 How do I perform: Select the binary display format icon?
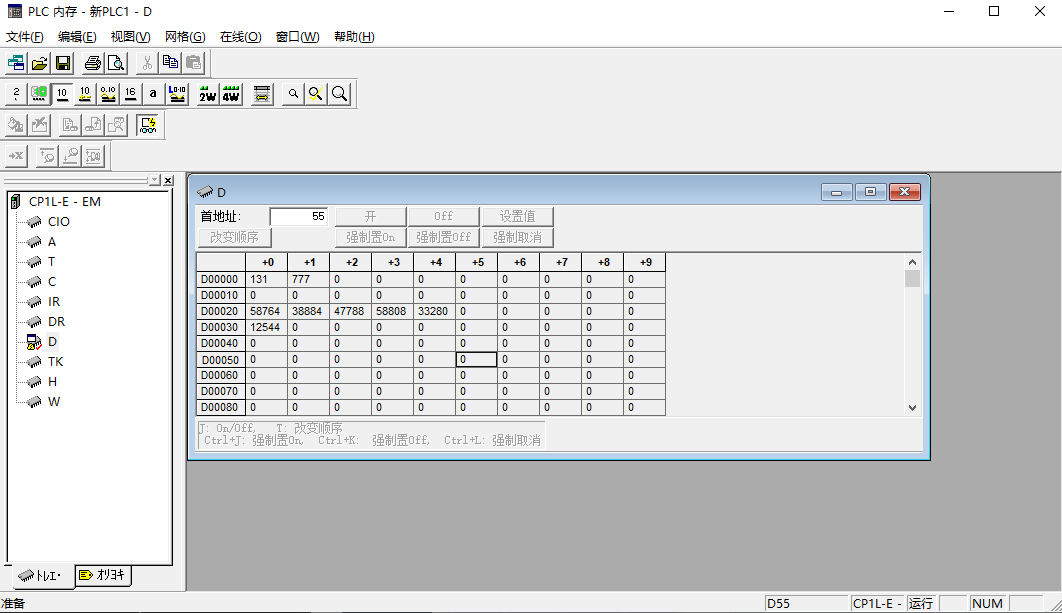[16, 94]
